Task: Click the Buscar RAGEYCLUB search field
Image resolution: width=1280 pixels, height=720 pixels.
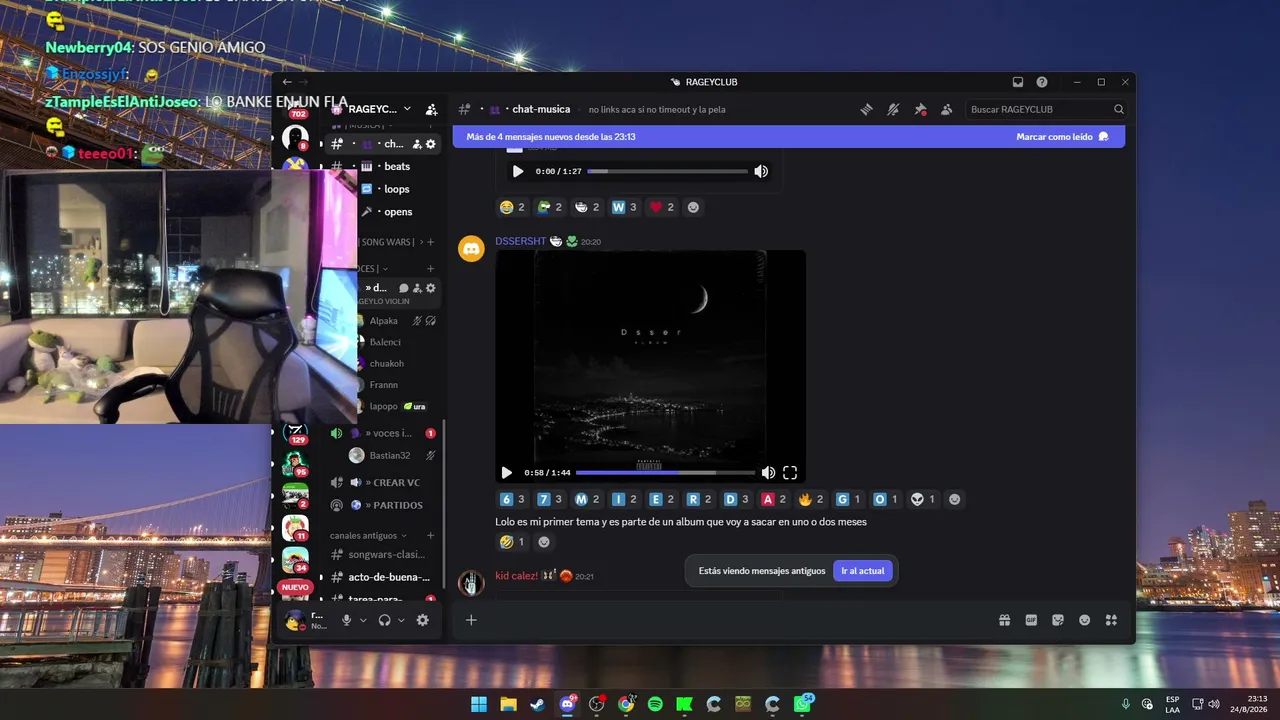Action: pos(1047,109)
